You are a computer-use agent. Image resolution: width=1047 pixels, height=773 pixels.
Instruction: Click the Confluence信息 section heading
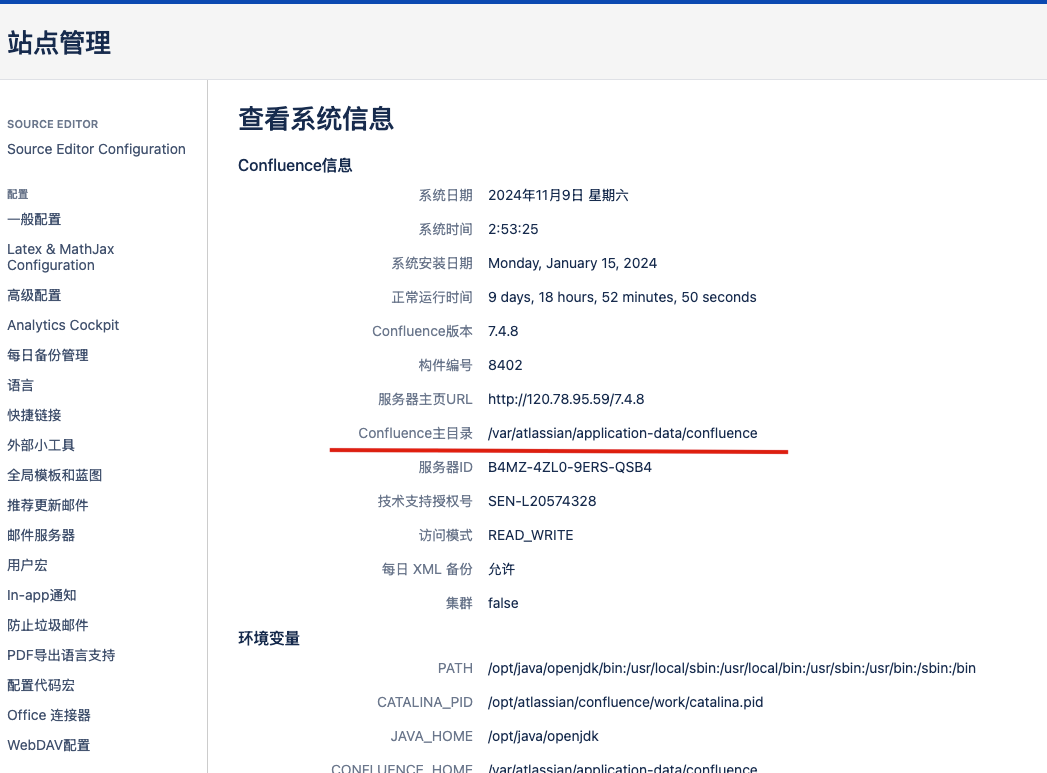coord(295,166)
